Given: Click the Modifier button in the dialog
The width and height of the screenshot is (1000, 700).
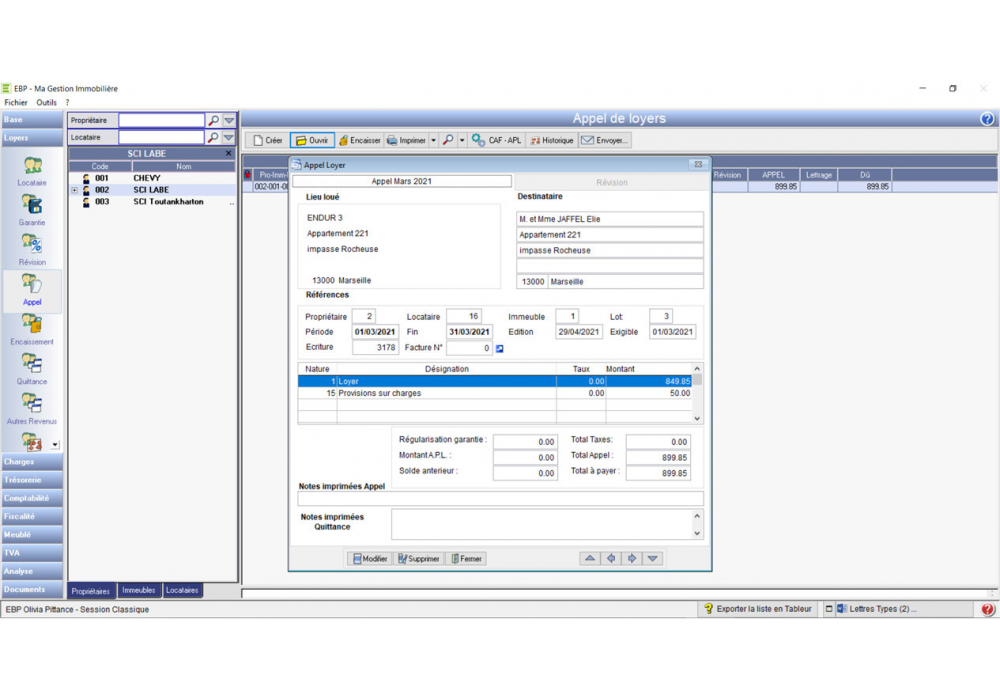Looking at the screenshot, I should (x=369, y=559).
